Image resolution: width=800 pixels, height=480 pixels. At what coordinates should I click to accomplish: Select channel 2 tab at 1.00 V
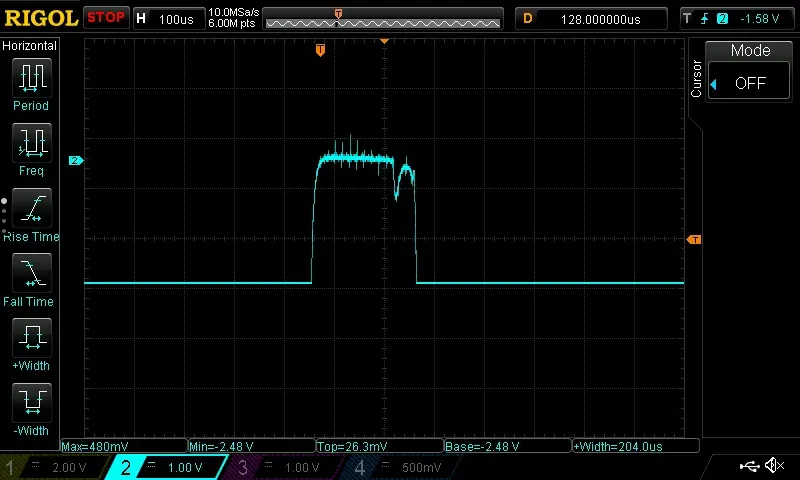(168, 467)
